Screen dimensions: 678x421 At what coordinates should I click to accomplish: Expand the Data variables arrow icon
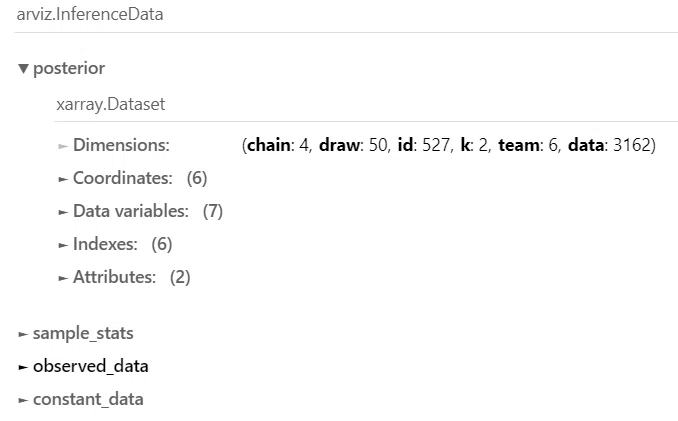(x=63, y=212)
